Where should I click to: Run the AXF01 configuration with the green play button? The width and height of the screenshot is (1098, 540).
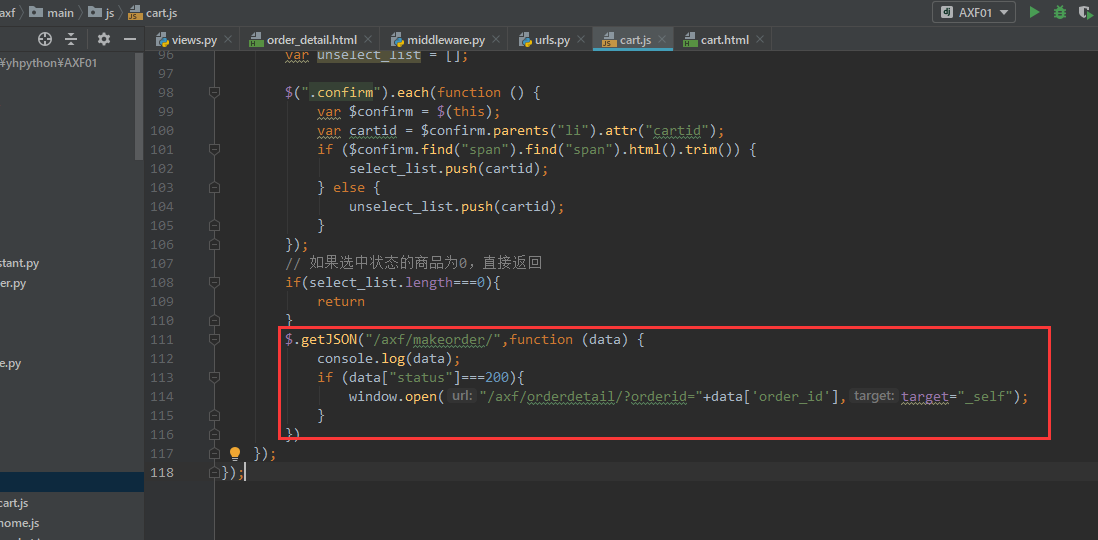click(x=1034, y=12)
